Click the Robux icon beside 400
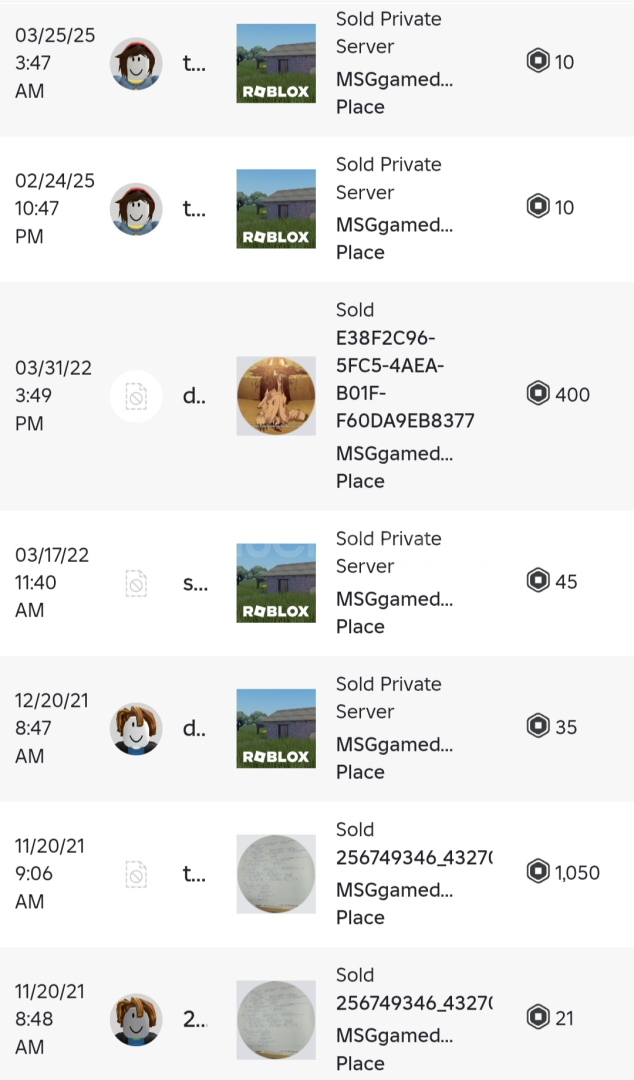 538,394
